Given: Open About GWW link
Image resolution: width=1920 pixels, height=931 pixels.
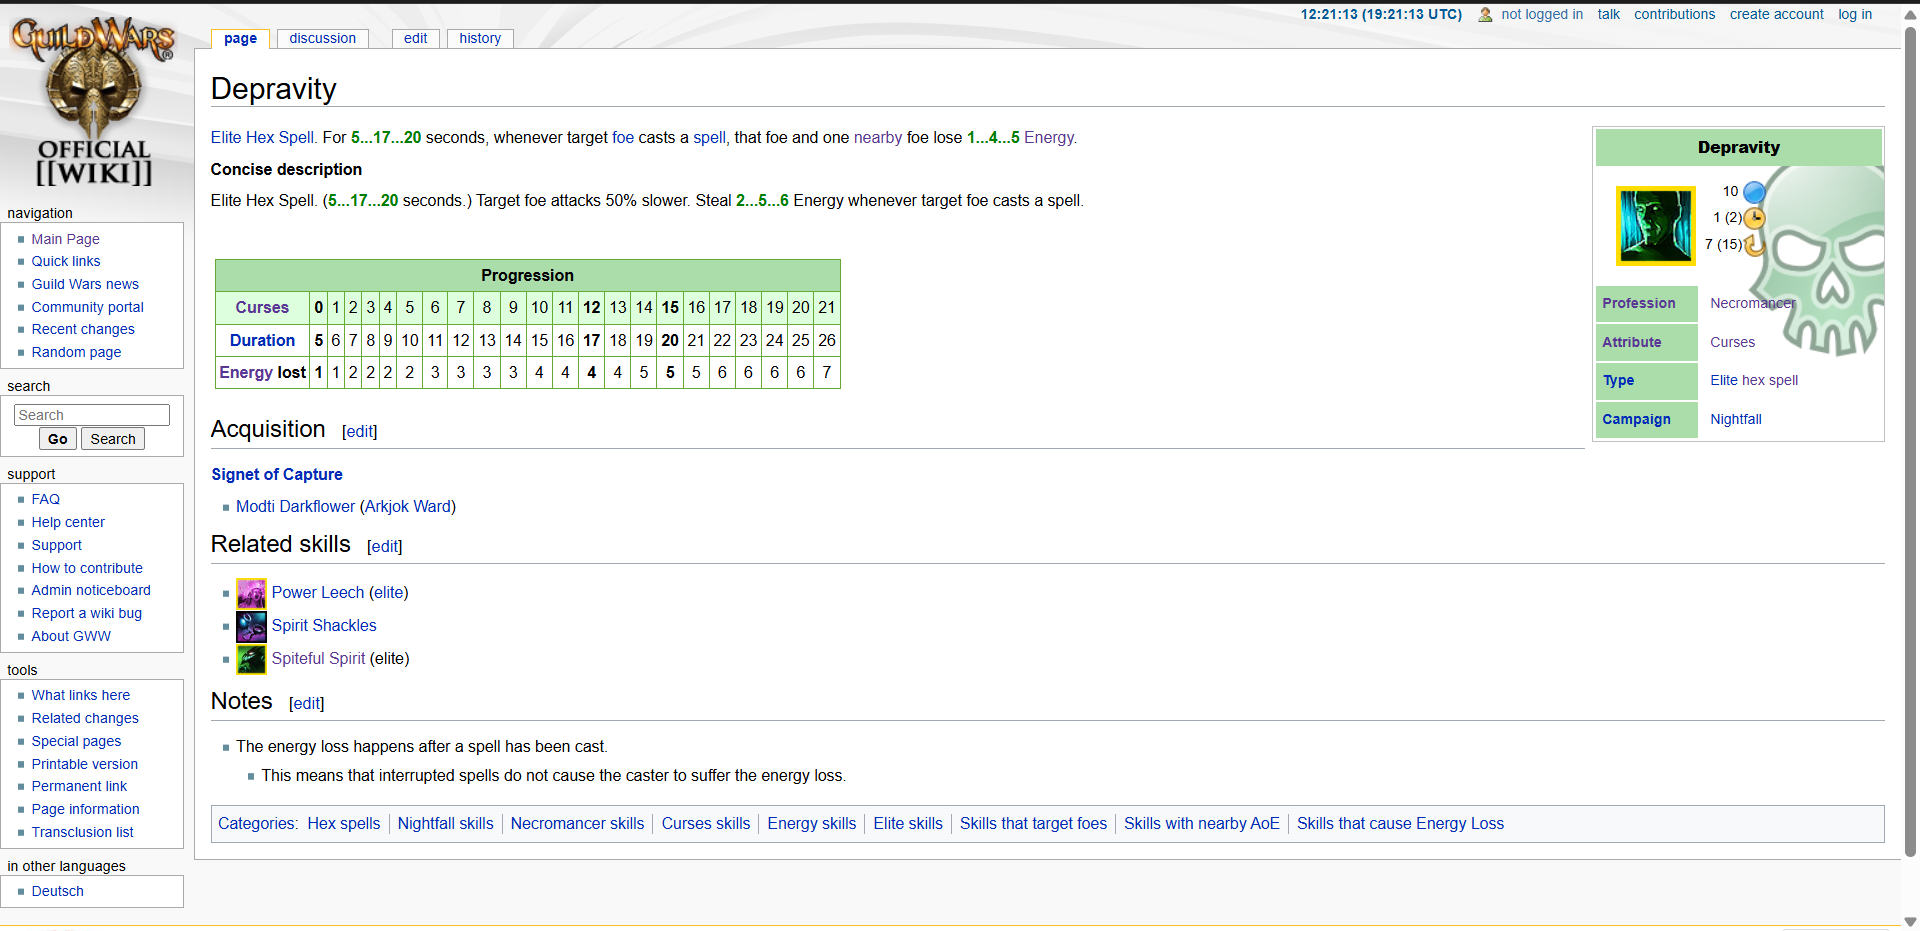Looking at the screenshot, I should [71, 637].
